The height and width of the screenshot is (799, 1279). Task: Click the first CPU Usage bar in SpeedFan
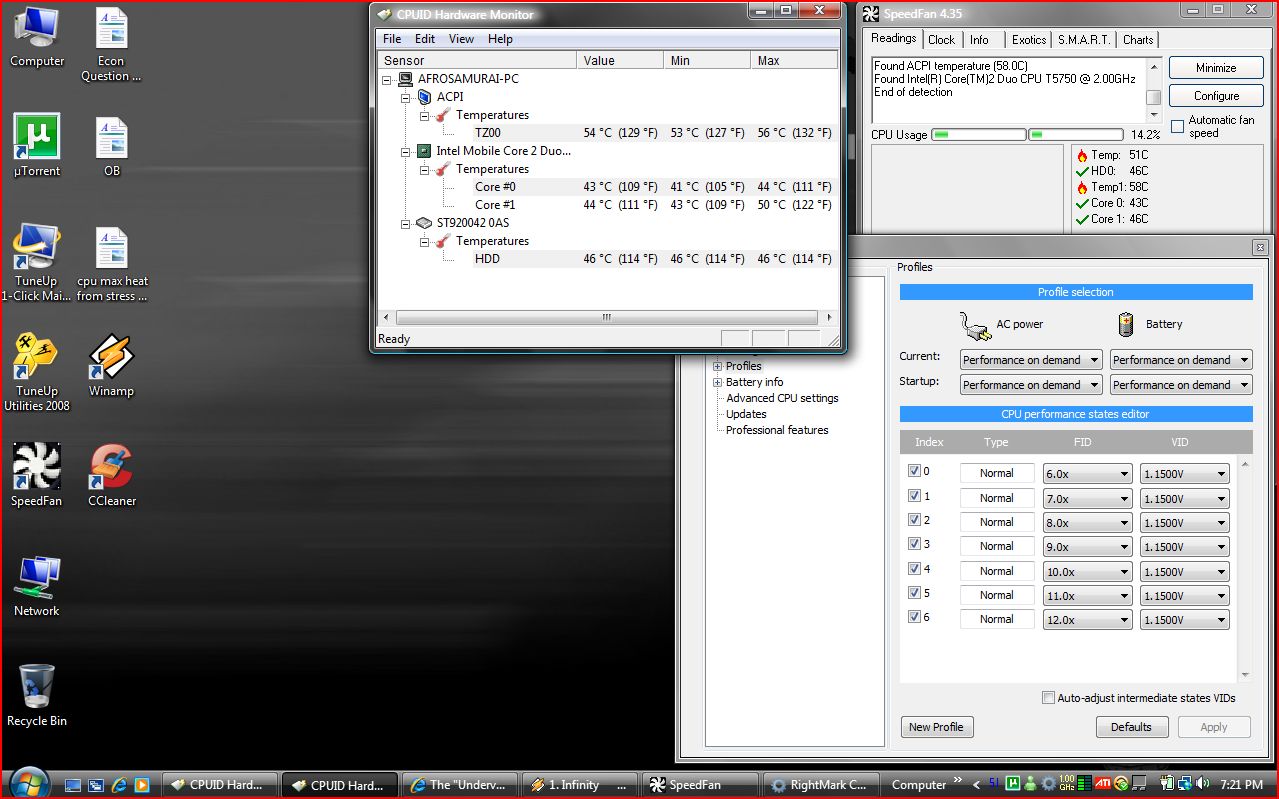point(977,134)
